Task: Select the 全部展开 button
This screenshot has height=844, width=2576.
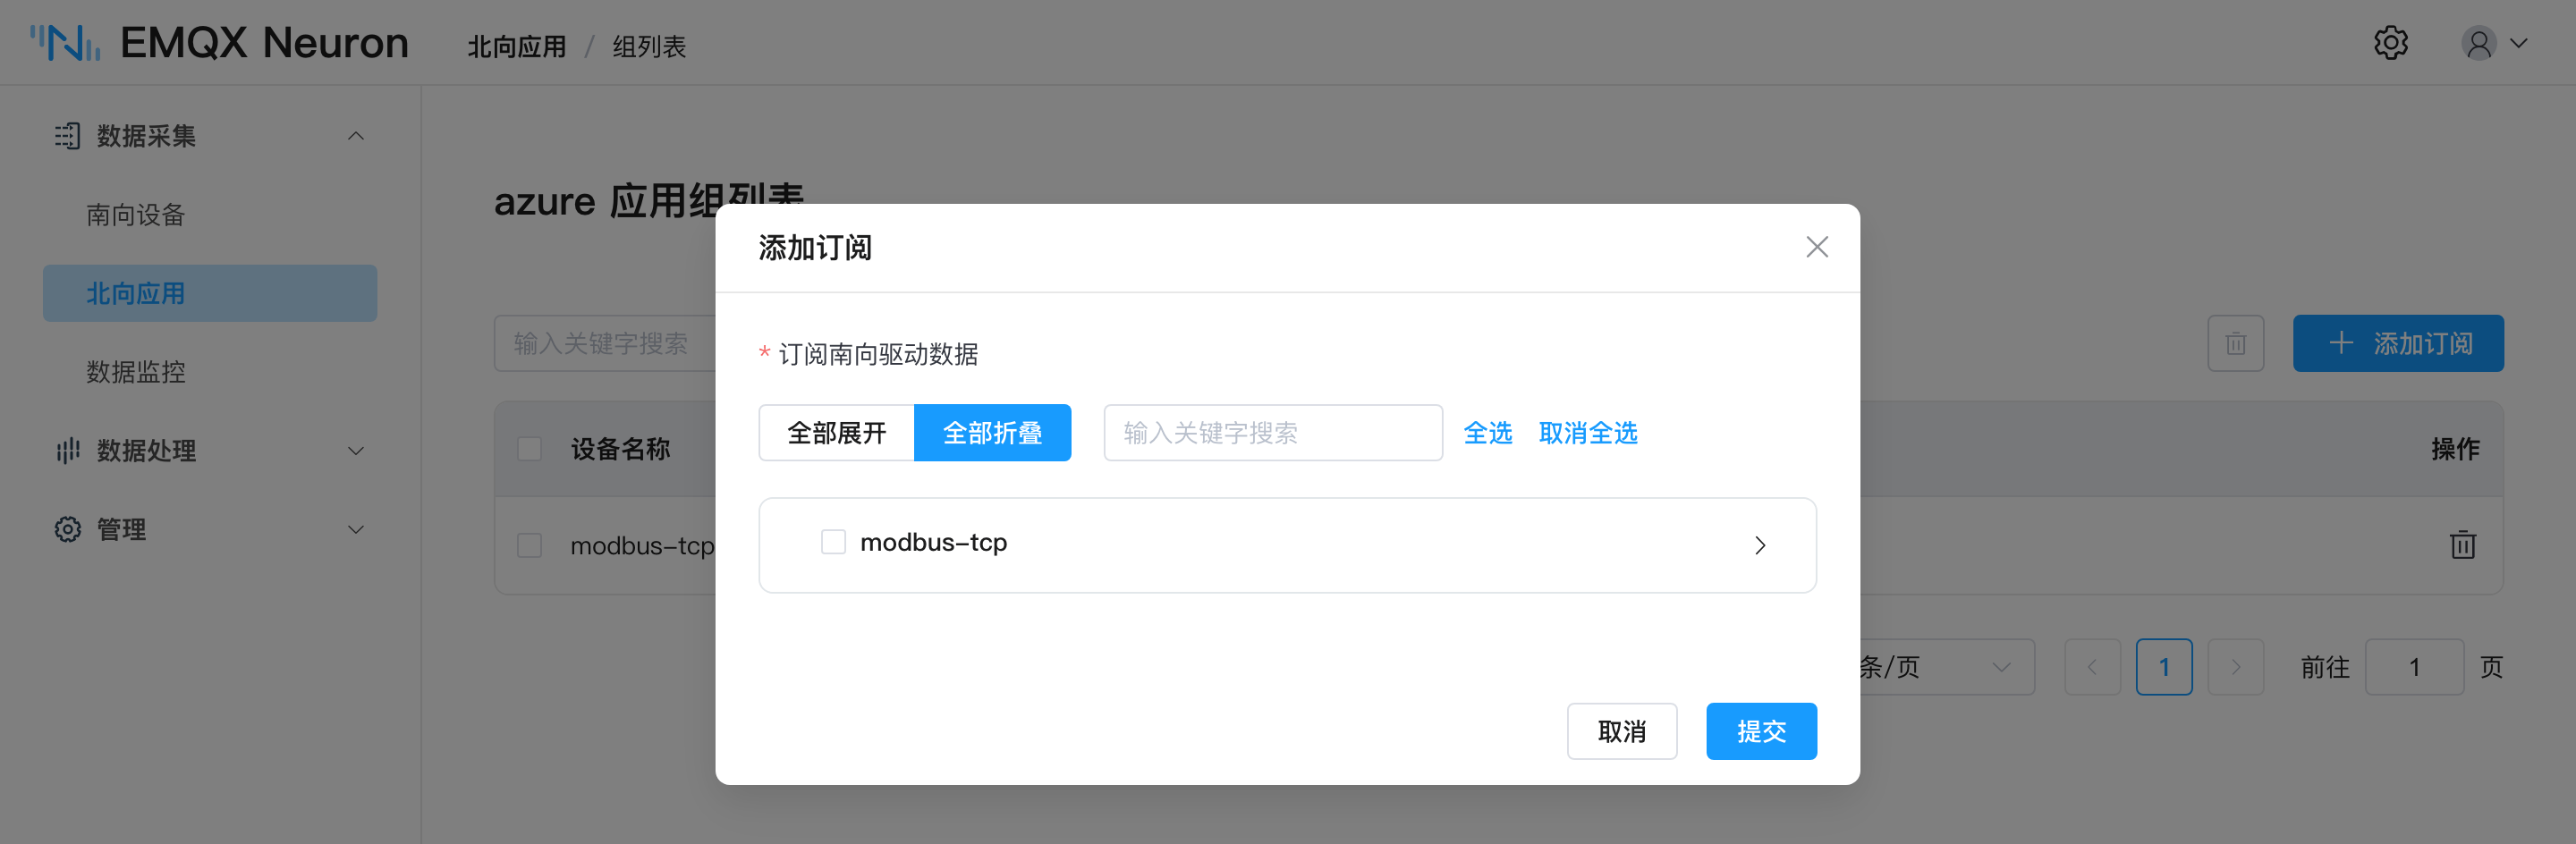Action: click(x=836, y=433)
